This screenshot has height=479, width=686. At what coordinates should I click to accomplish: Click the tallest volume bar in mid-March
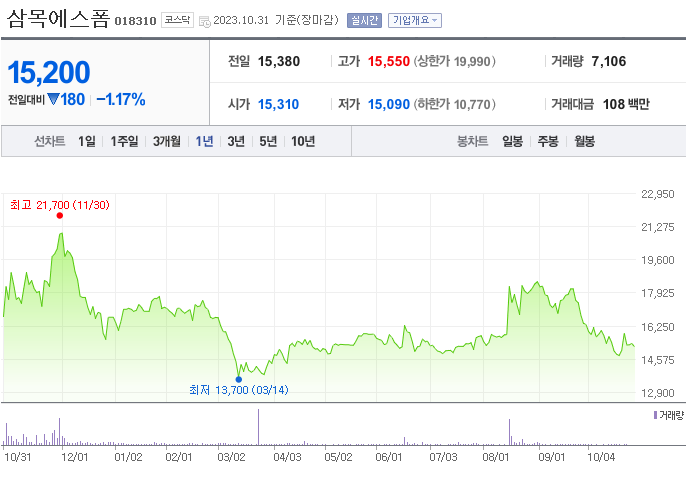click(x=259, y=427)
